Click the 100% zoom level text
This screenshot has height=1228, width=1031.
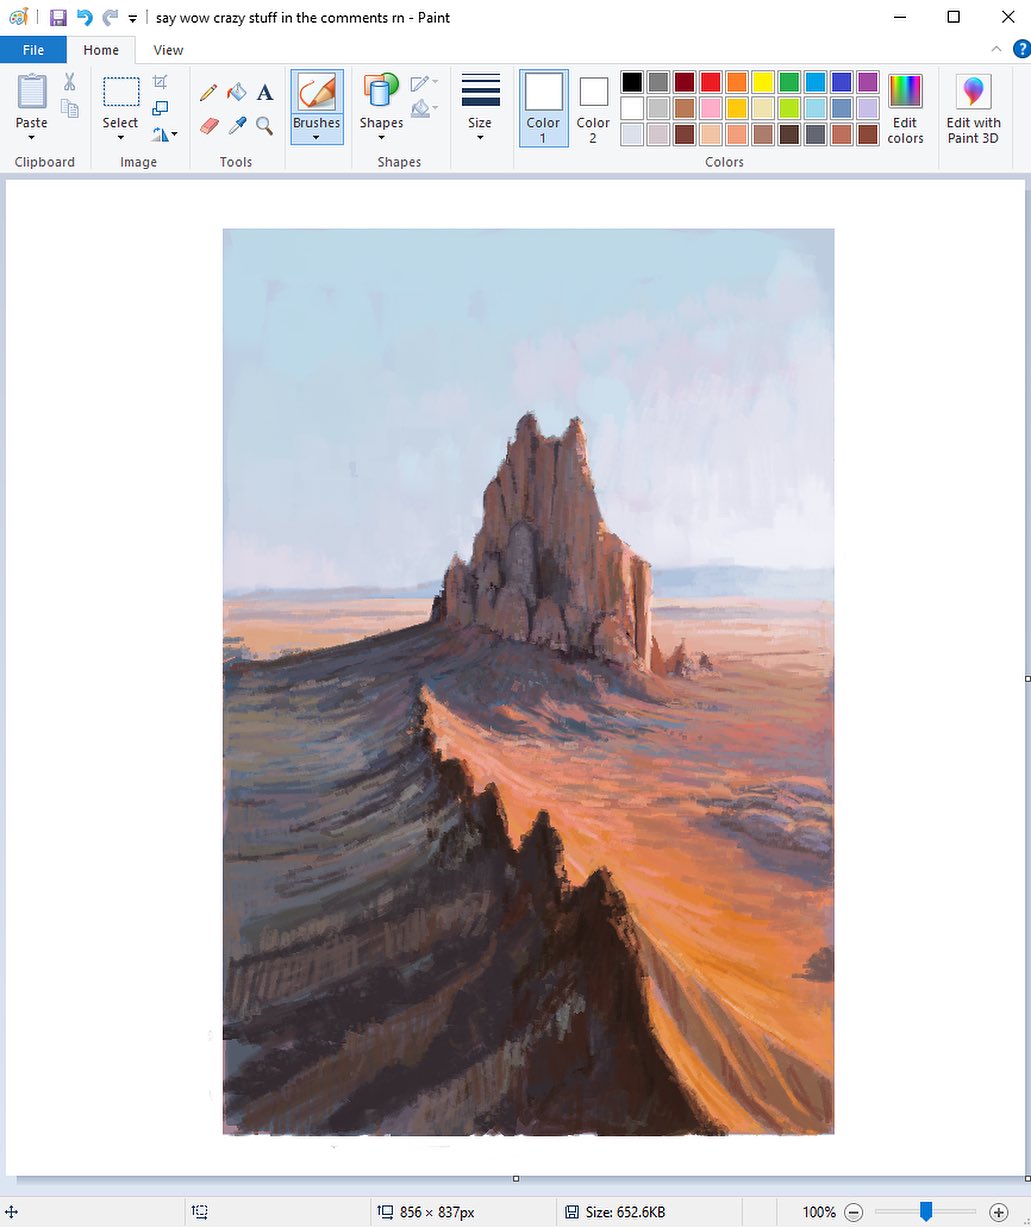819,1212
